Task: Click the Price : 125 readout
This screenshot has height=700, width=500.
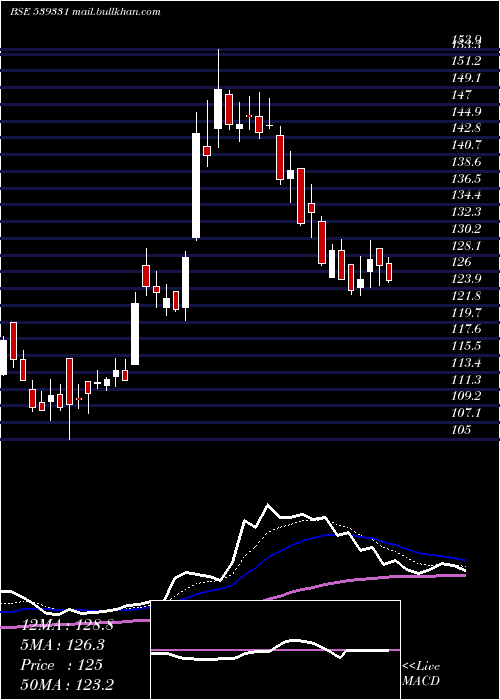Action: click(62, 665)
